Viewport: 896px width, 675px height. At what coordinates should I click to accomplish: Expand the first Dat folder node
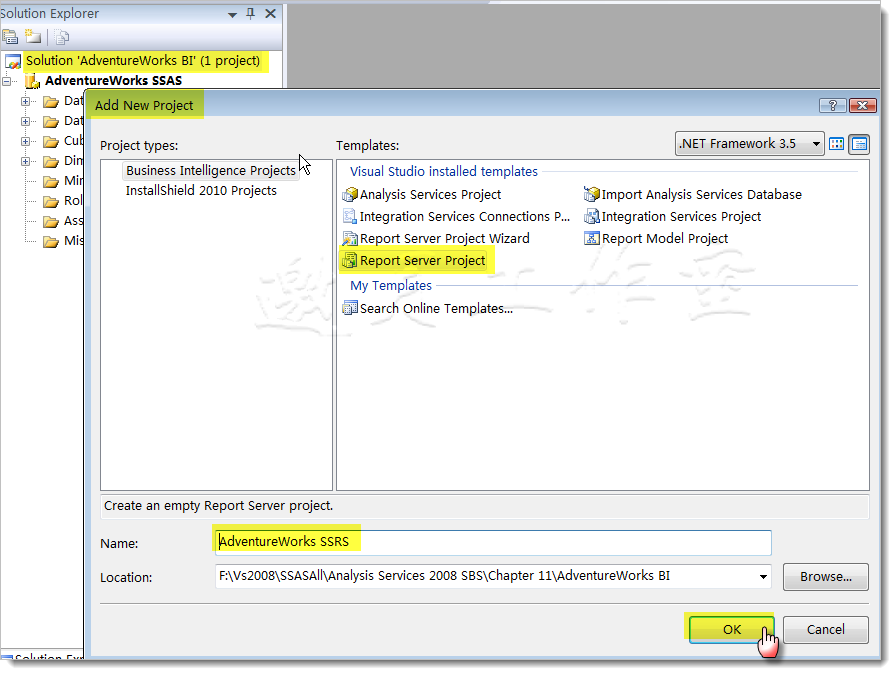(25, 102)
